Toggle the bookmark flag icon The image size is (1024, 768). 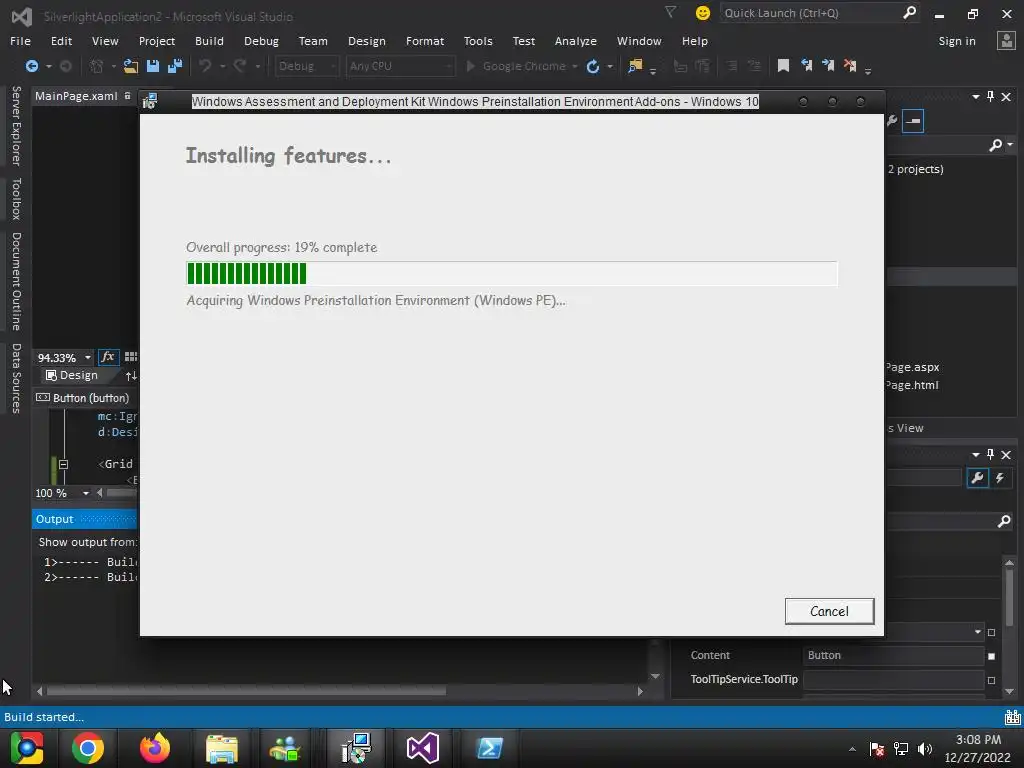click(x=783, y=66)
